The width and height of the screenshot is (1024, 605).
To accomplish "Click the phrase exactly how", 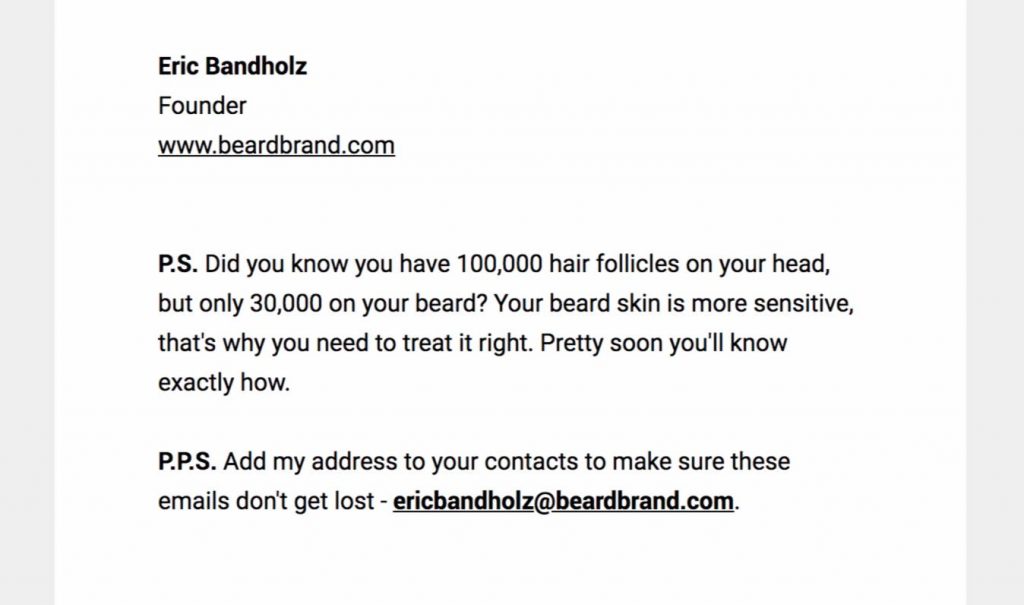I will tap(223, 382).
